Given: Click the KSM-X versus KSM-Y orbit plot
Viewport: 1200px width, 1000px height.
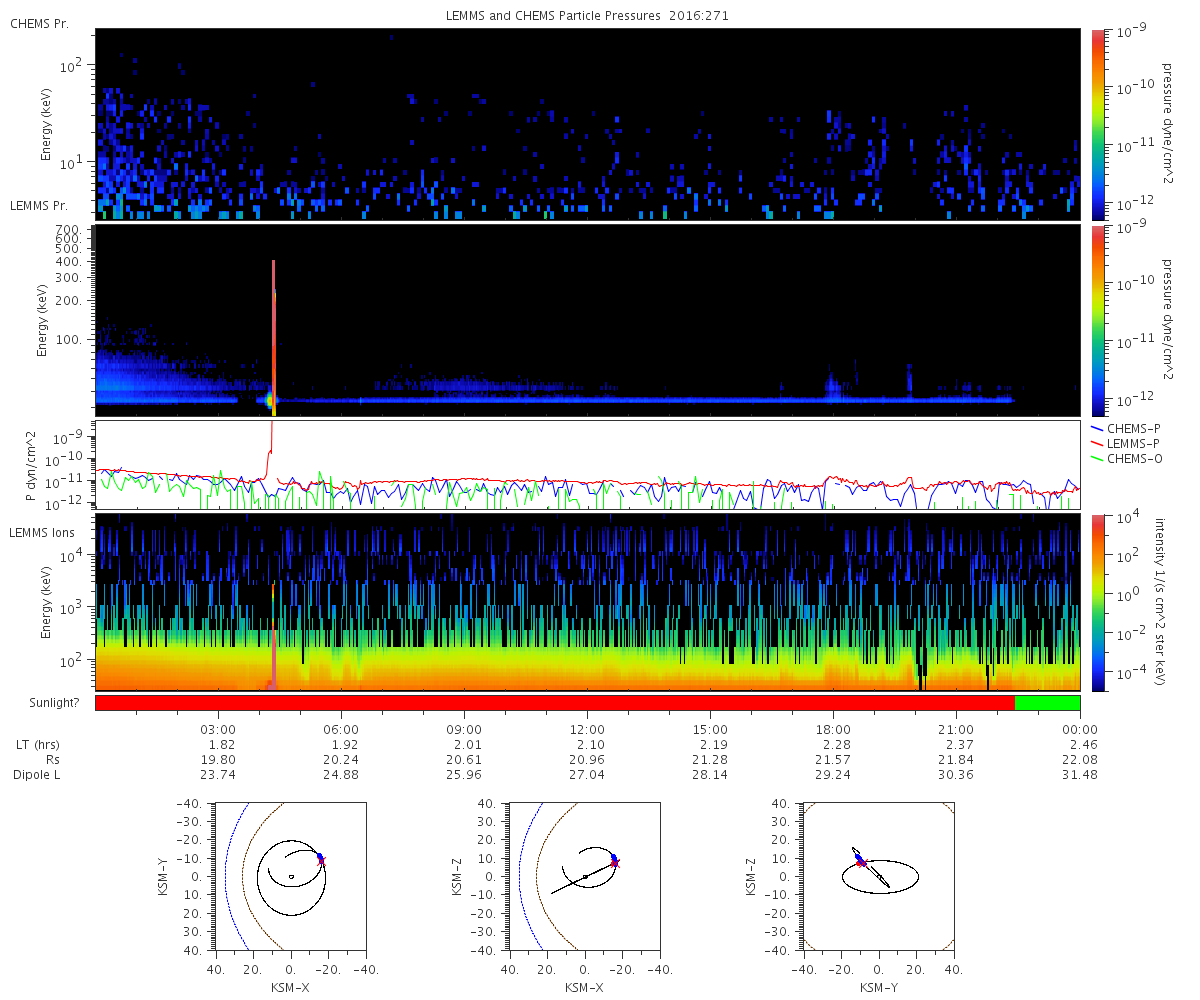Looking at the screenshot, I should click(x=290, y=877).
